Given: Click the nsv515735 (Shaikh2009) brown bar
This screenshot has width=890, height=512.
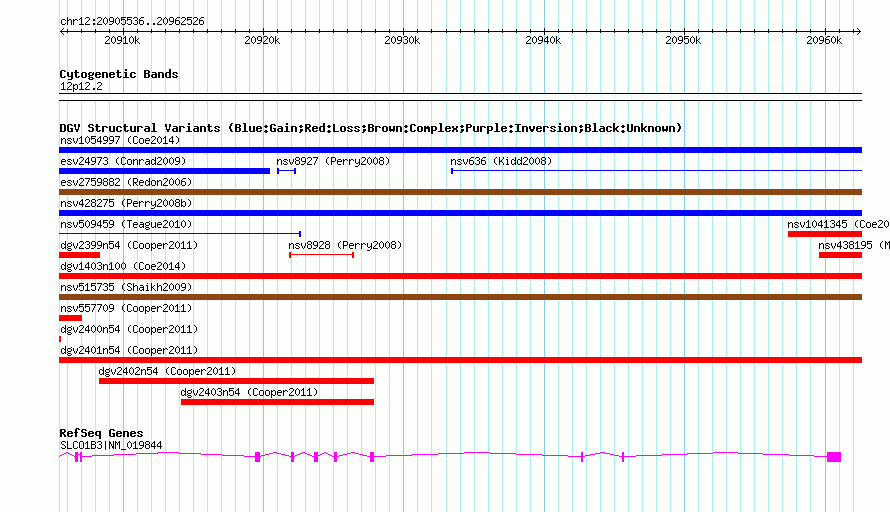Looking at the screenshot, I should point(460,297).
